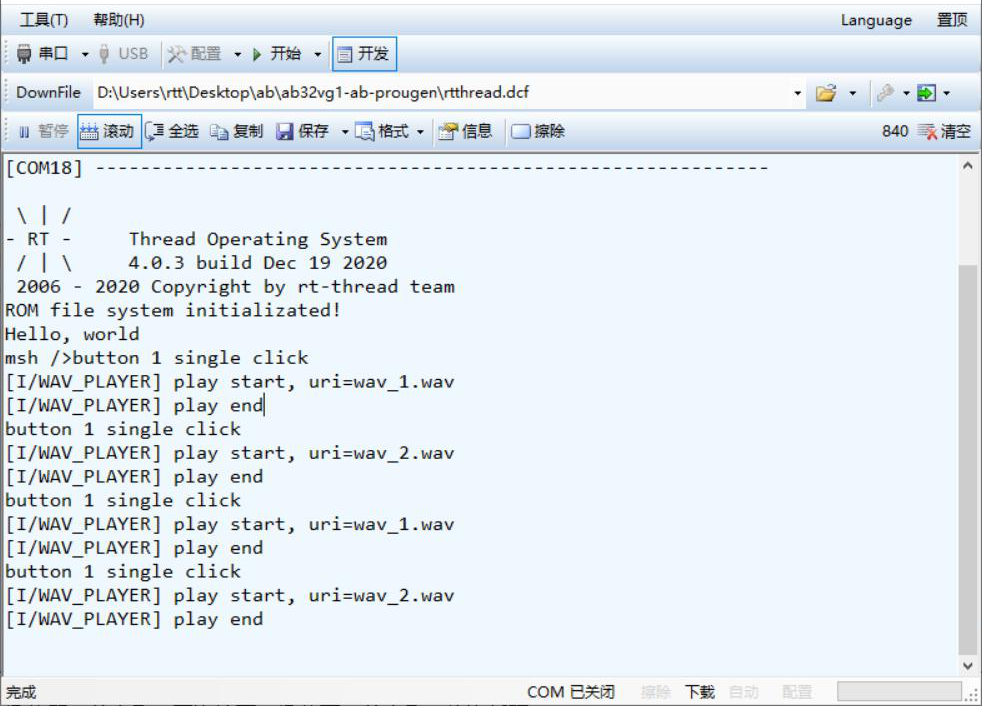Click the DownFile path input field
The image size is (982, 706).
point(442,93)
